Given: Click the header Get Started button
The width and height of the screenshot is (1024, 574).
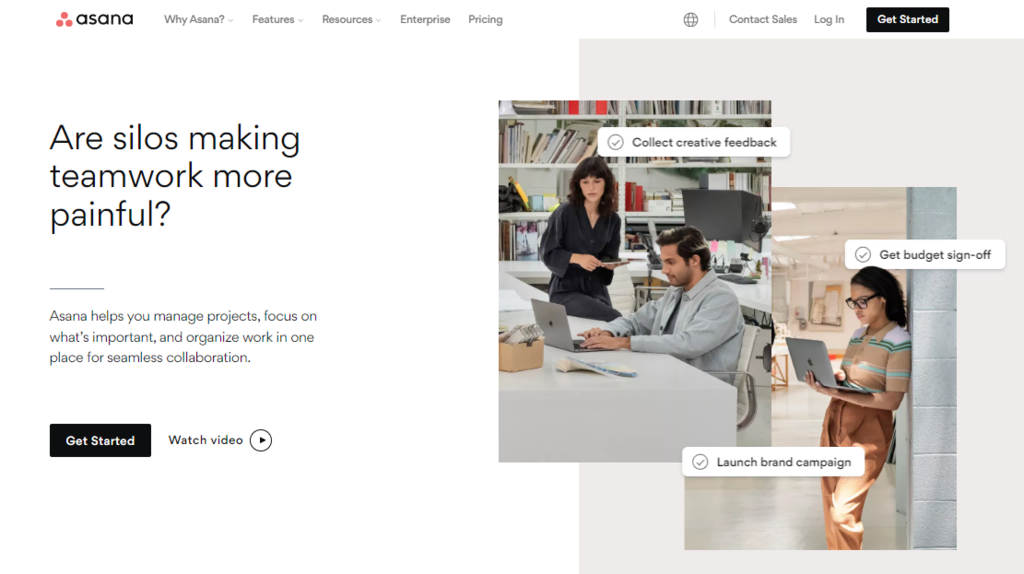Looking at the screenshot, I should click(x=907, y=20).
